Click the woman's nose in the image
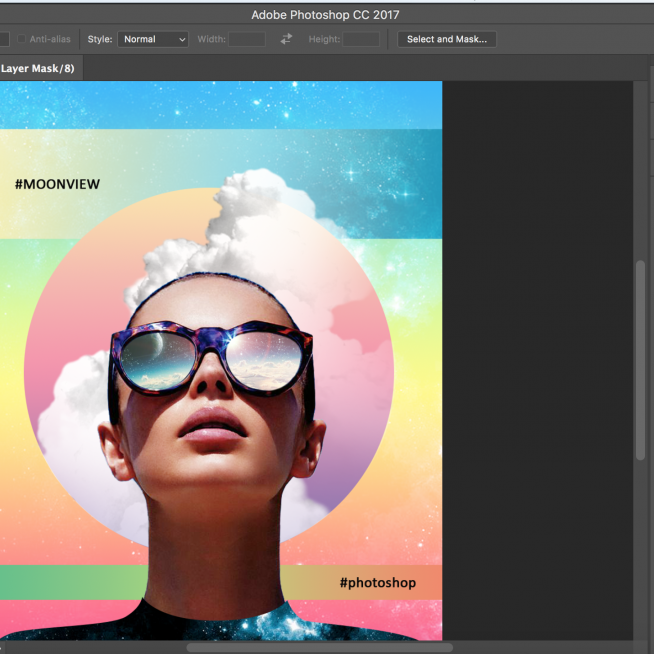 [209, 382]
